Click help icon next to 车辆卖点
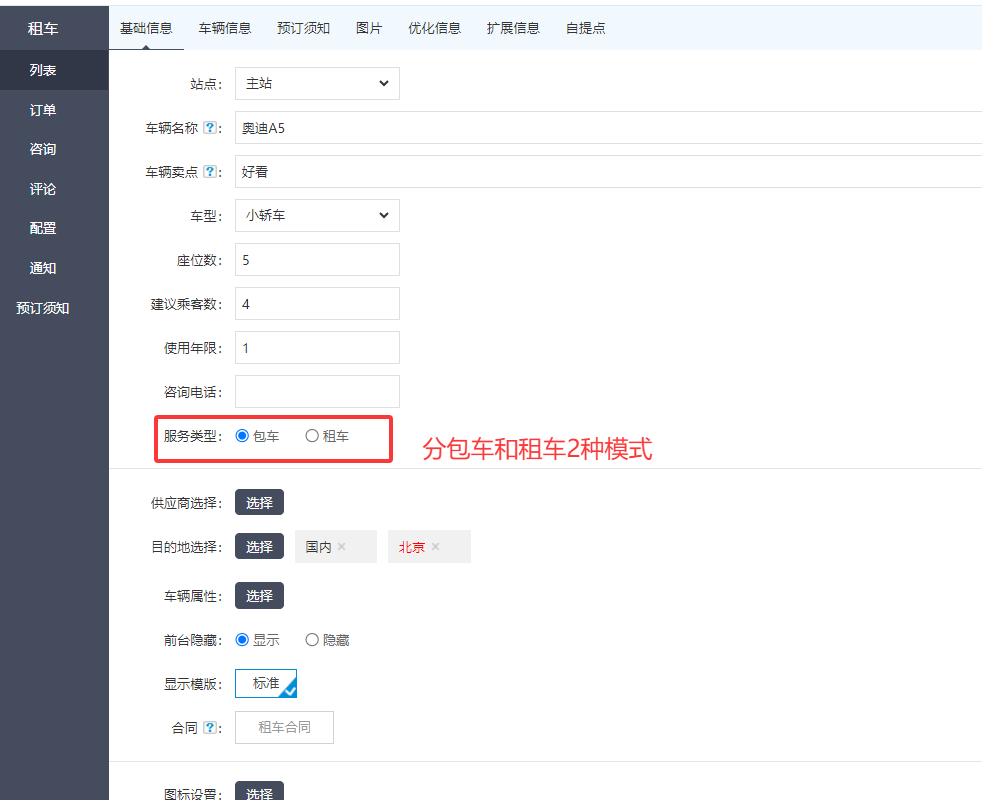The image size is (982, 800). [210, 172]
